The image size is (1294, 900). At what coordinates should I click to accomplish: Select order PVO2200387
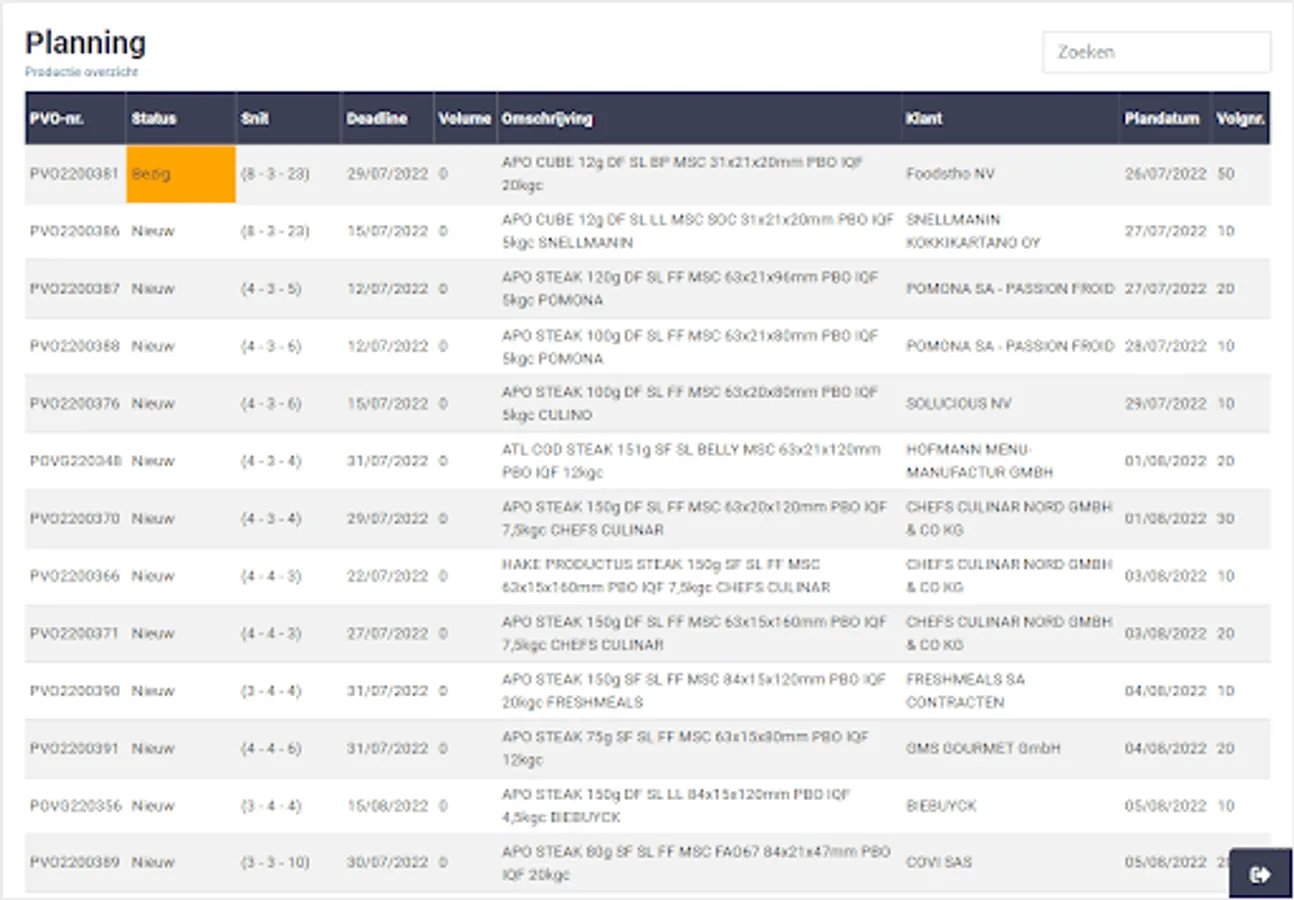[74, 289]
